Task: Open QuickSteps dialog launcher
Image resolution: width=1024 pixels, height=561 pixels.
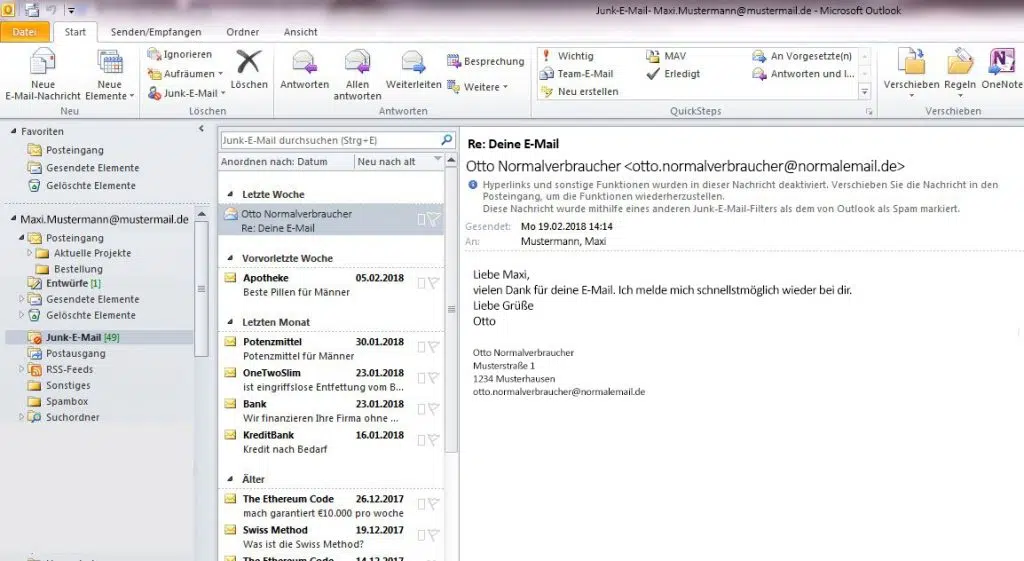Action: 869,112
